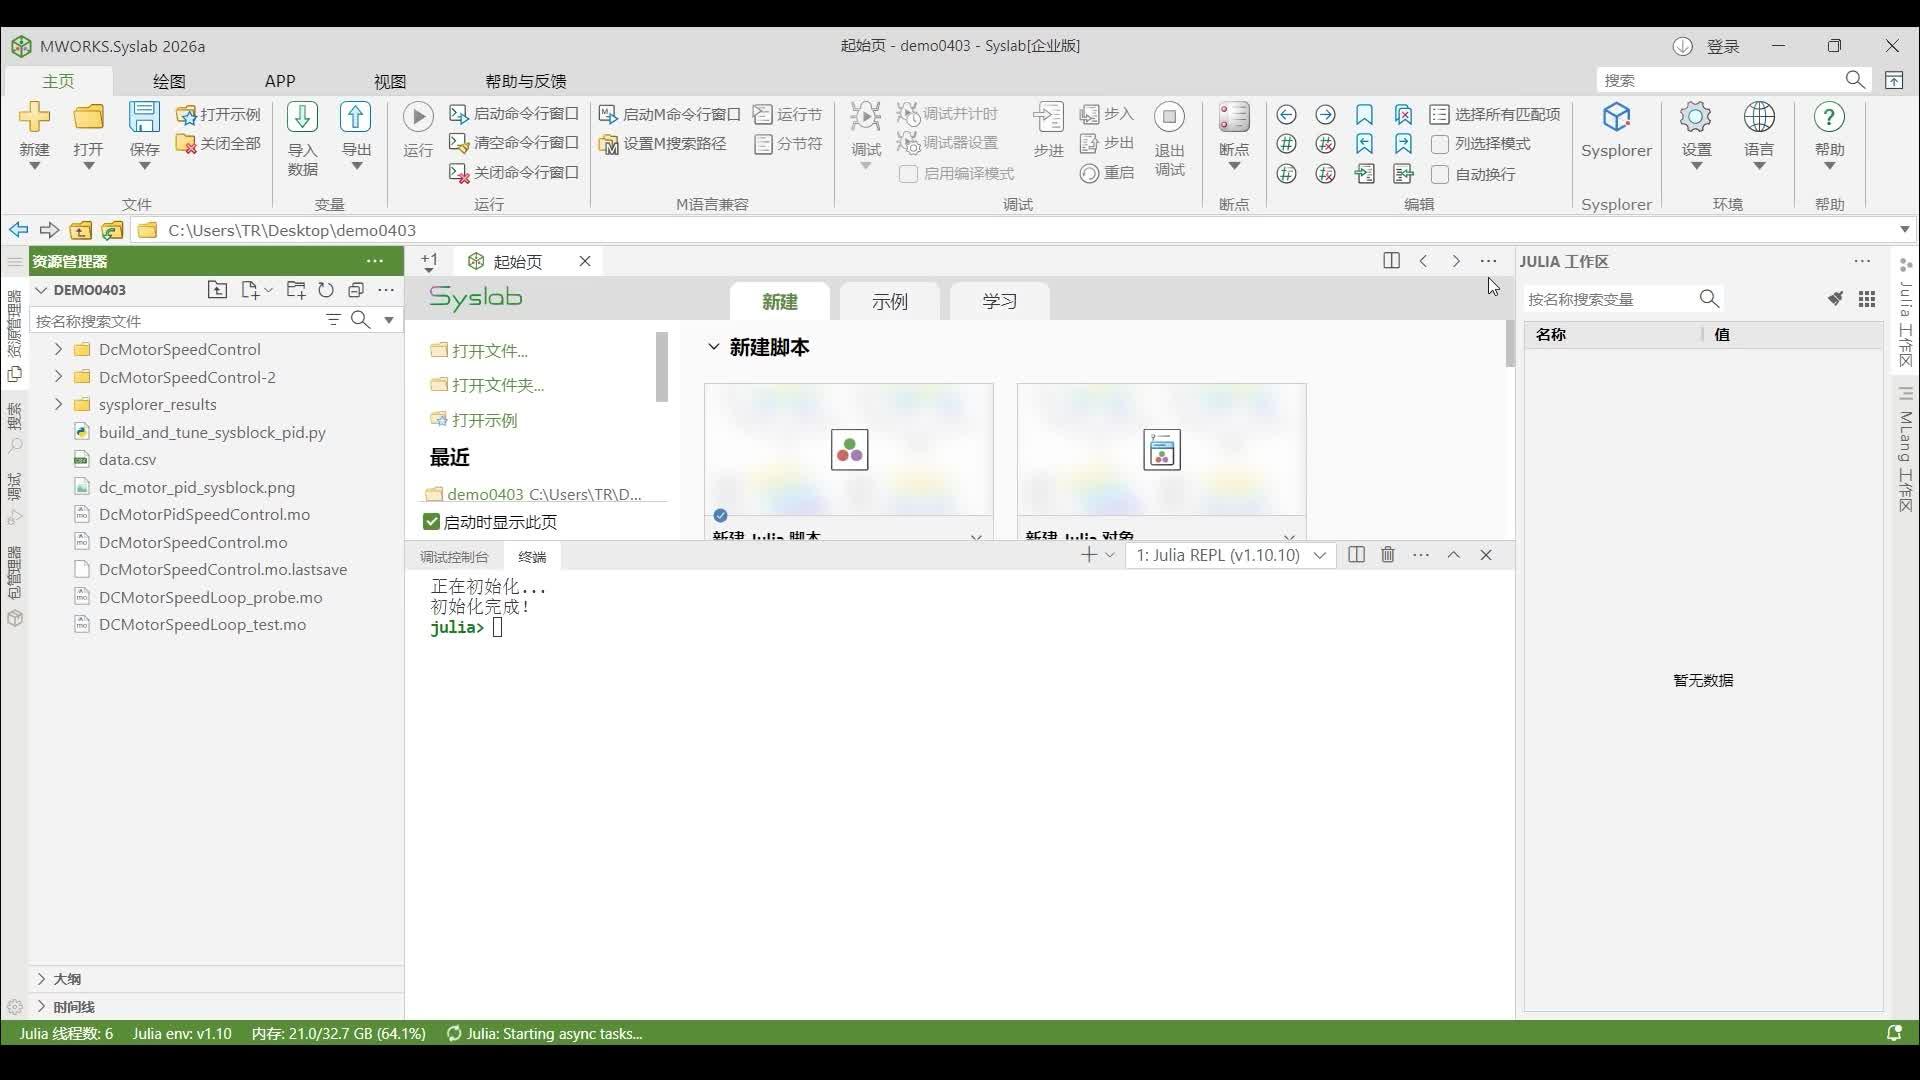The height and width of the screenshot is (1080, 1920).
Task: Click the Language (语言) globe icon
Action: coord(1759,117)
